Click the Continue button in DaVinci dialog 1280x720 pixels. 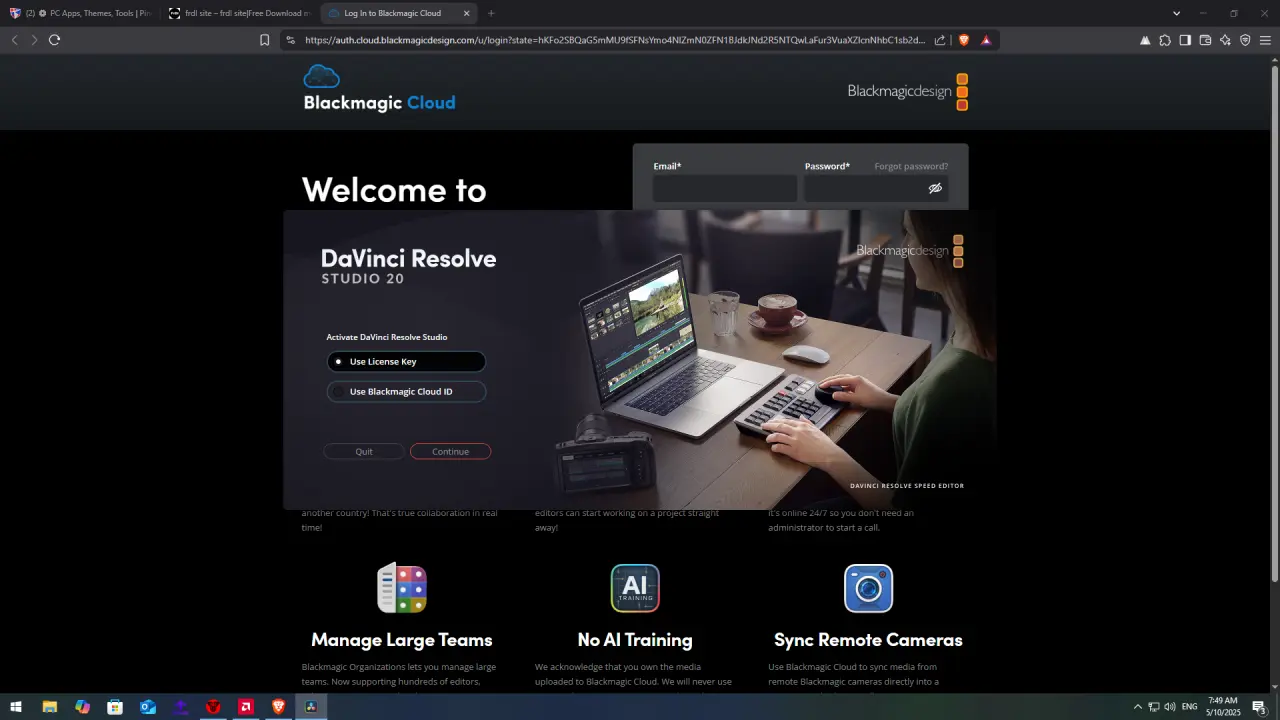pyautogui.click(x=450, y=452)
